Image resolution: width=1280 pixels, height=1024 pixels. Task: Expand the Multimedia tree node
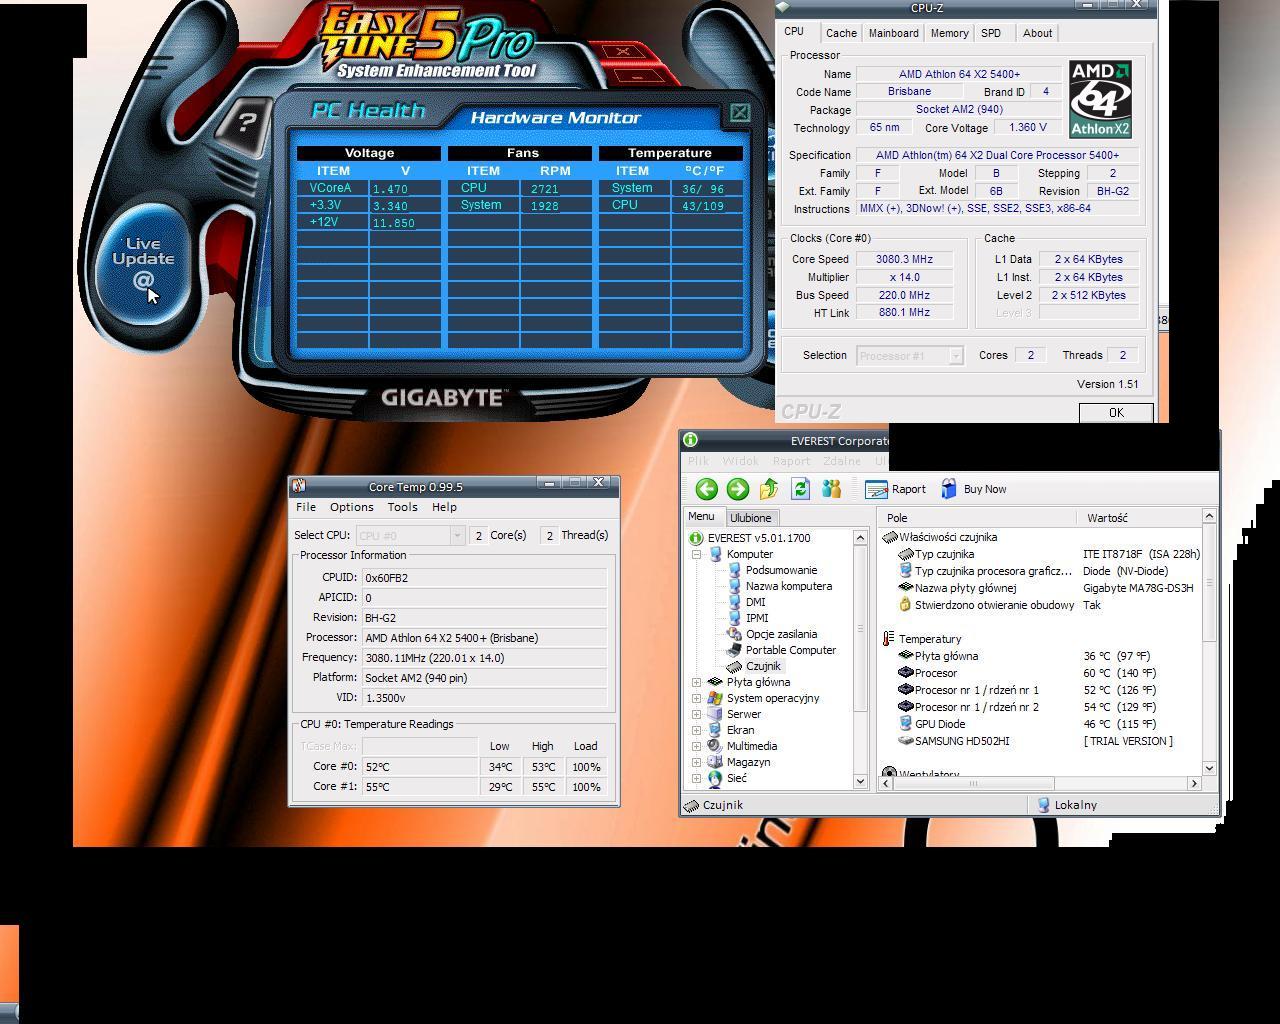click(697, 747)
